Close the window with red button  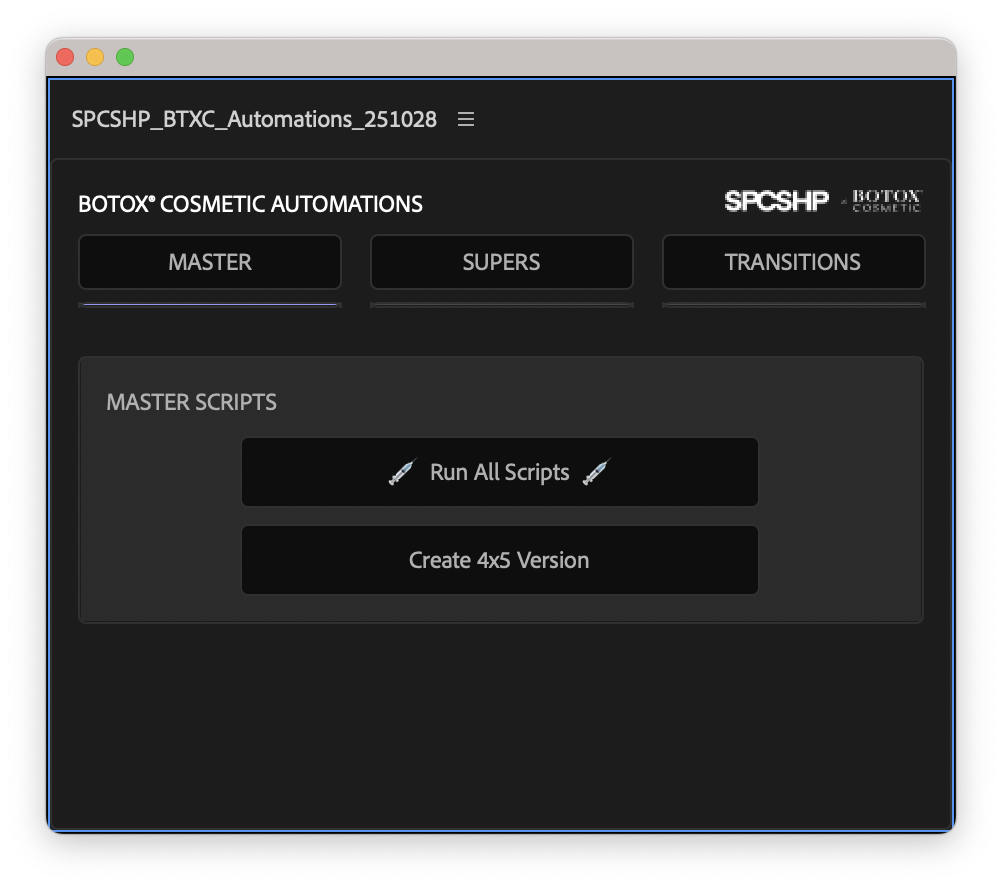click(65, 57)
